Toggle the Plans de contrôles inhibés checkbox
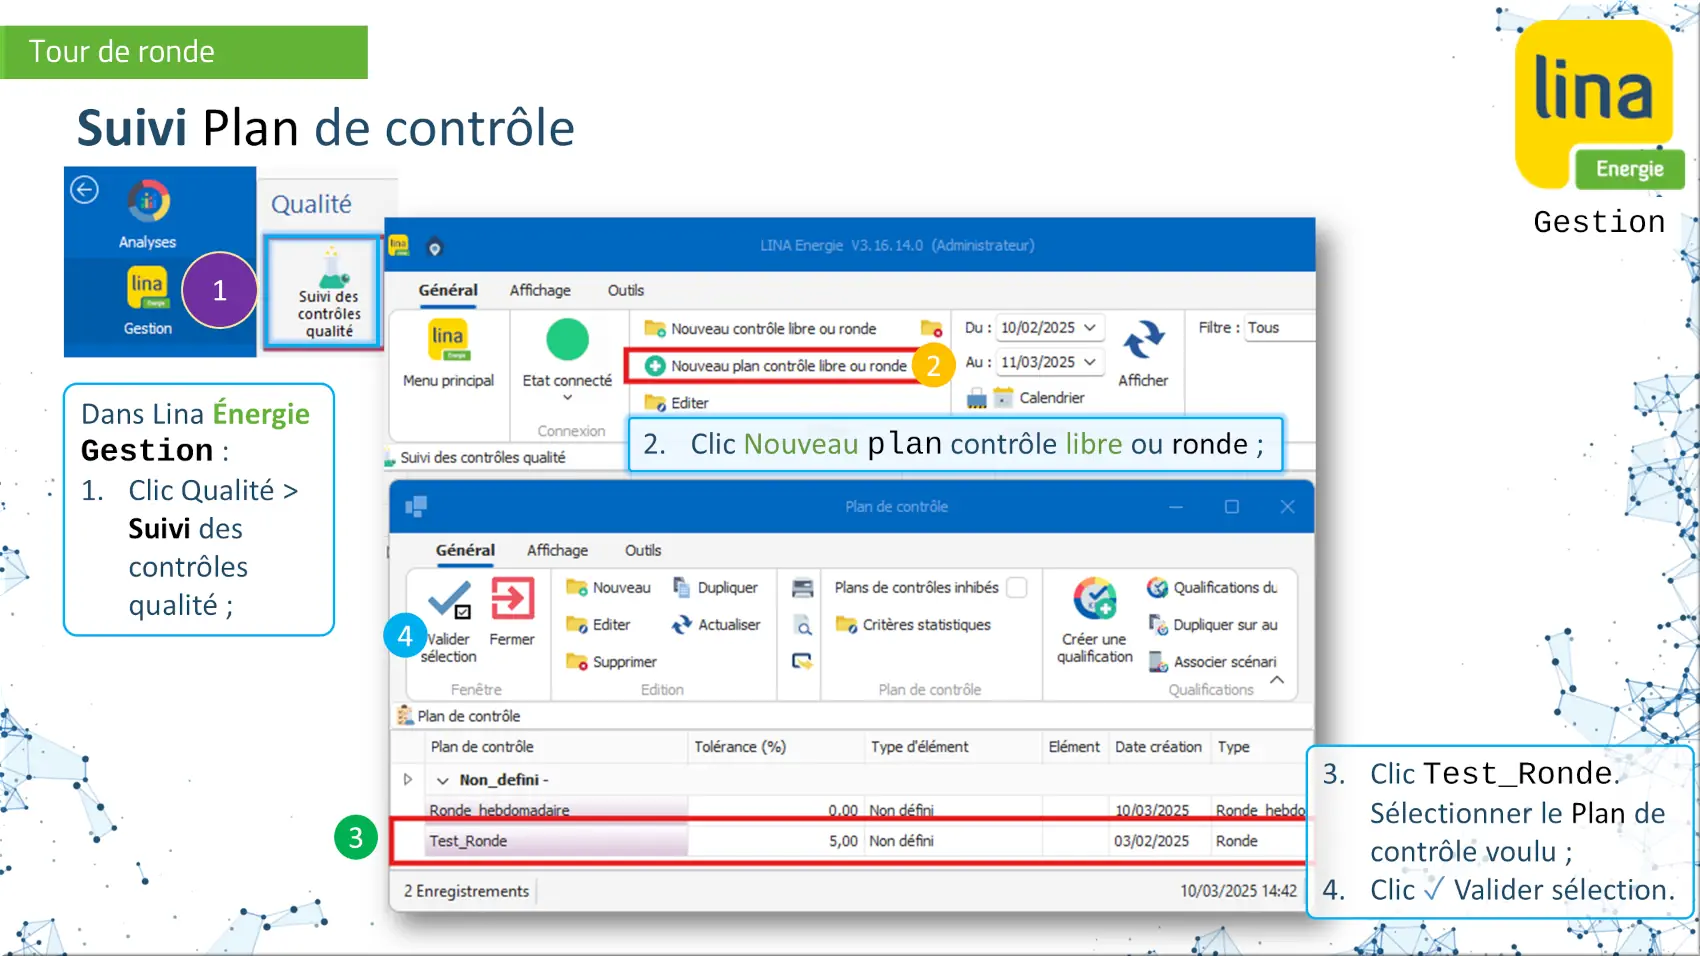Image resolution: width=1700 pixels, height=956 pixels. tap(1017, 588)
